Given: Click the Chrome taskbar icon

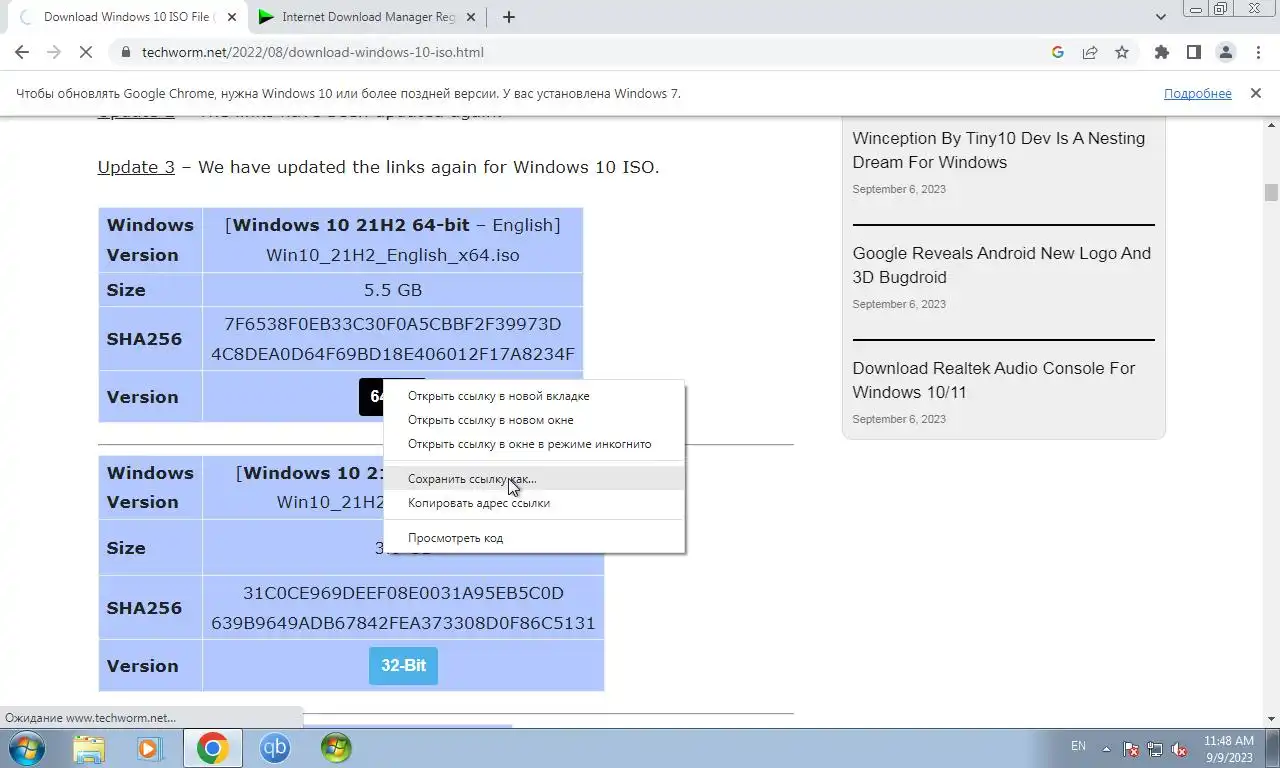Looking at the screenshot, I should pyautogui.click(x=212, y=748).
